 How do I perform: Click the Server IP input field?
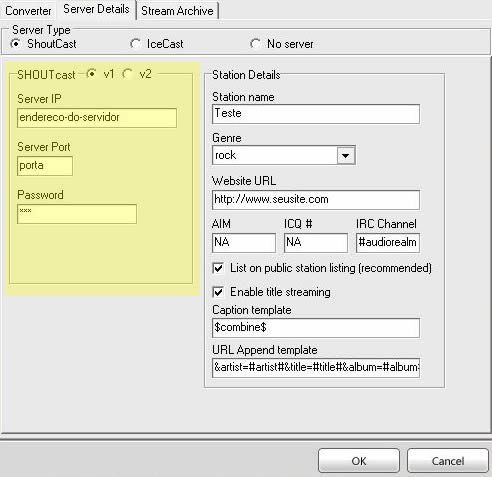(x=97, y=118)
